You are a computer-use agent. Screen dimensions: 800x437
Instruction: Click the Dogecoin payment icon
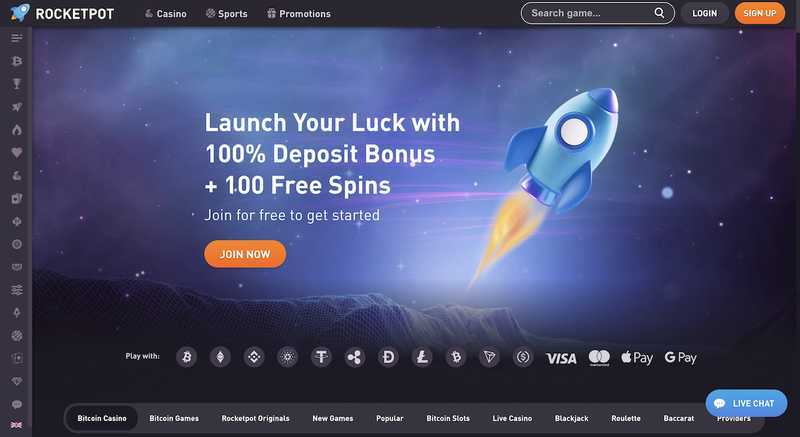pos(388,357)
